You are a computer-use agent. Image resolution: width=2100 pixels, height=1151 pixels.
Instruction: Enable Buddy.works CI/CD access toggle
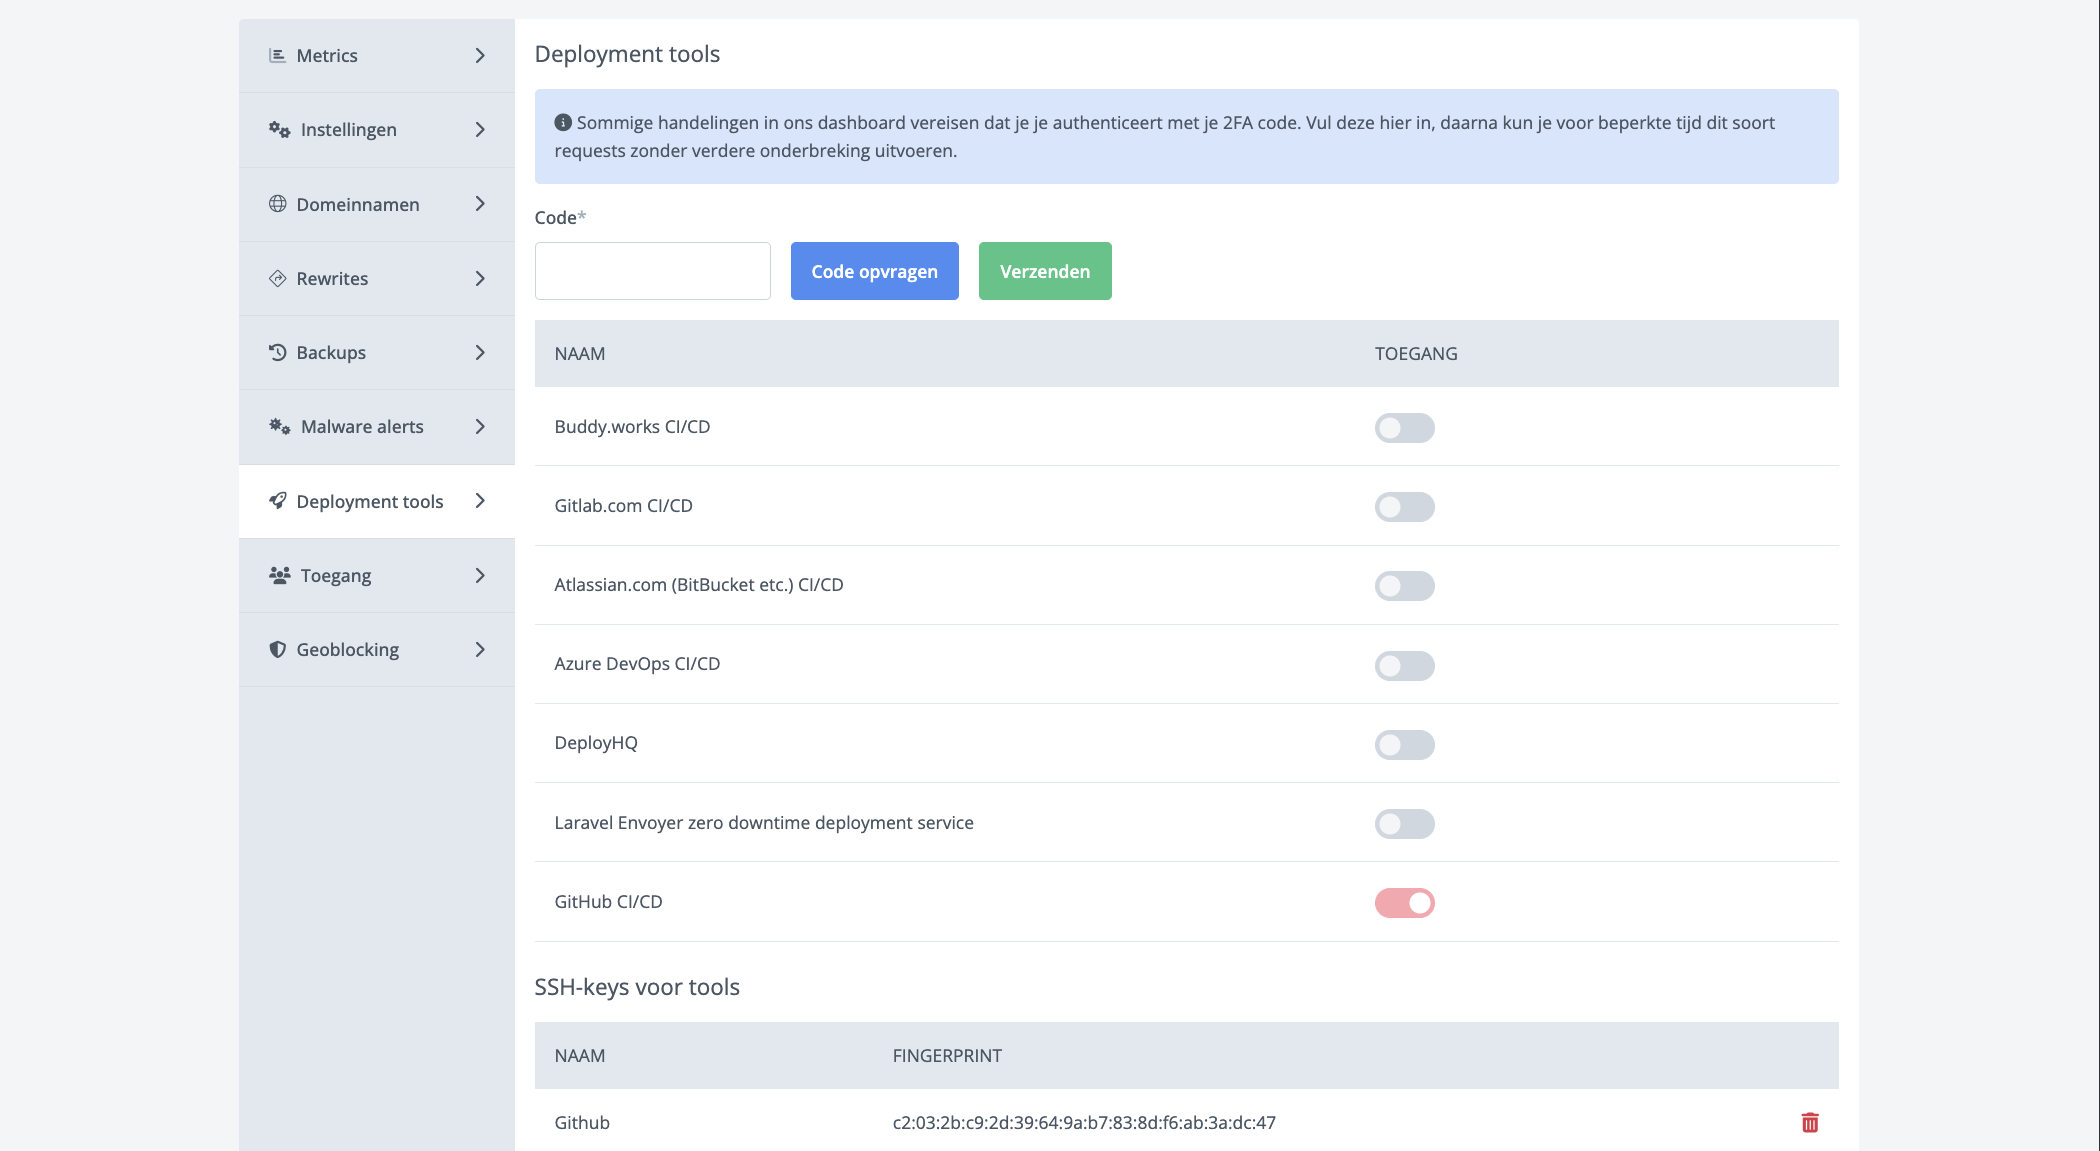(1403, 428)
